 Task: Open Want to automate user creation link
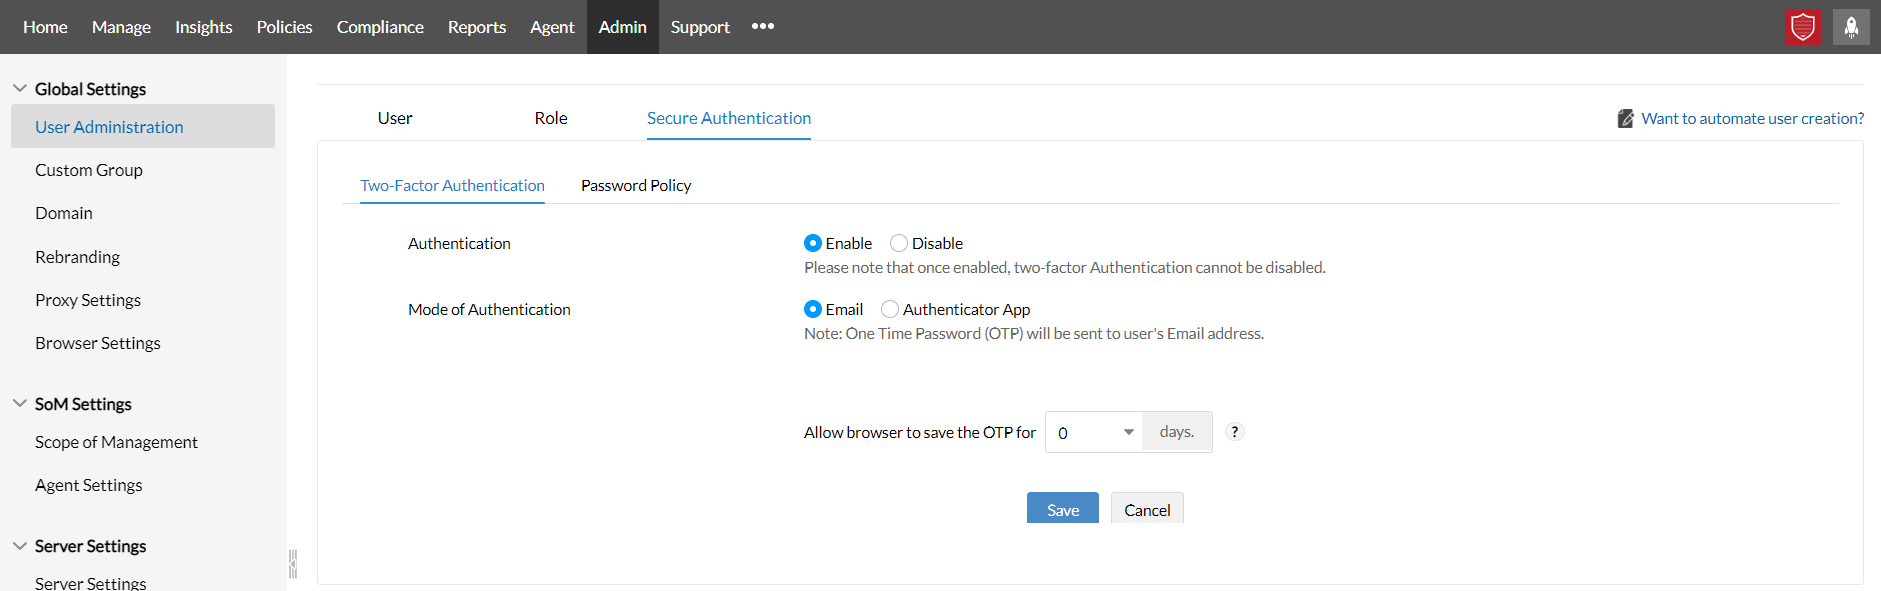click(x=1752, y=118)
